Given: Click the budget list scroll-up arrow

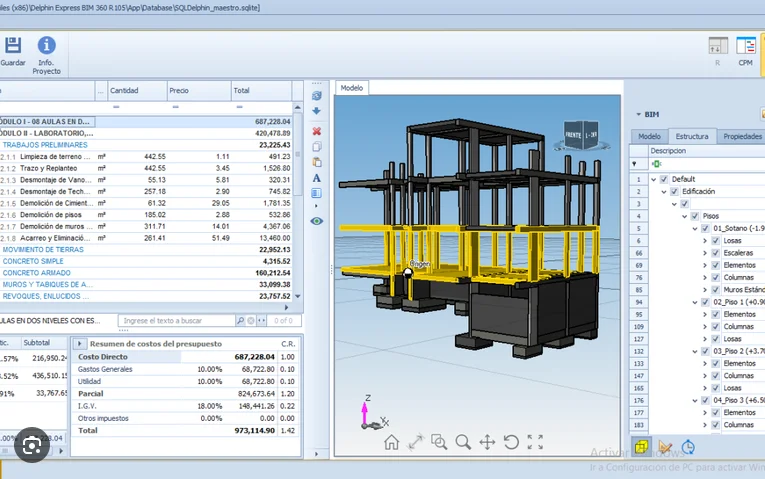Looking at the screenshot, I should click(x=298, y=107).
